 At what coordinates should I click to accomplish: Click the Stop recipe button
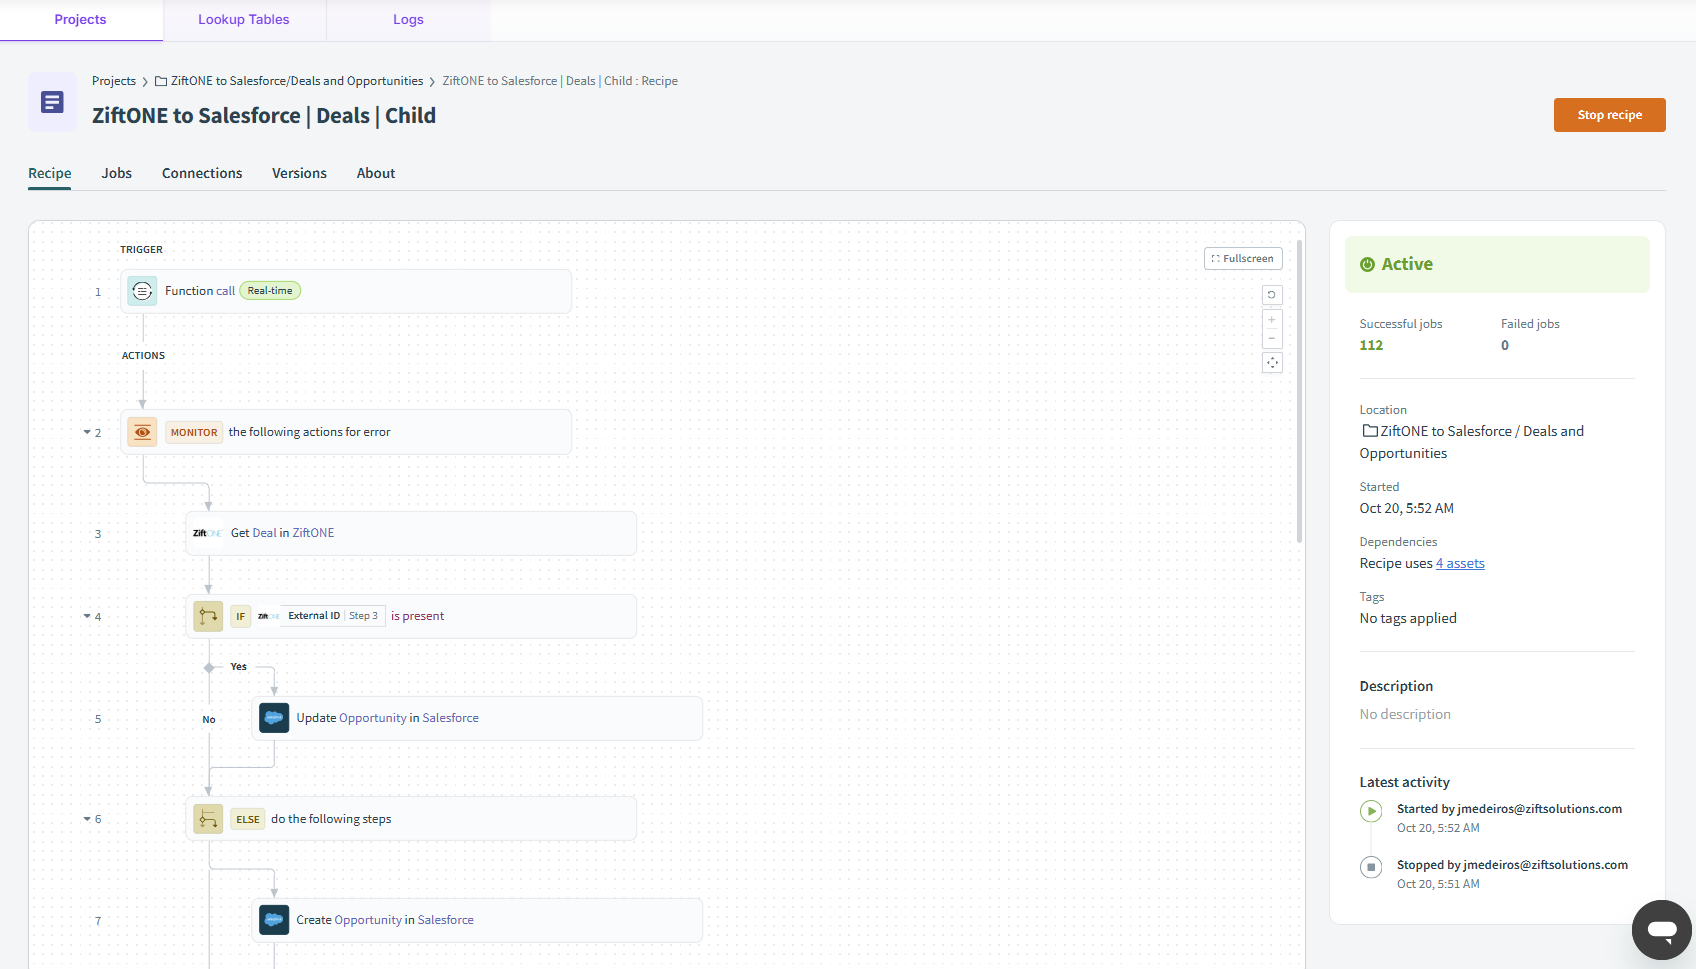(1609, 115)
